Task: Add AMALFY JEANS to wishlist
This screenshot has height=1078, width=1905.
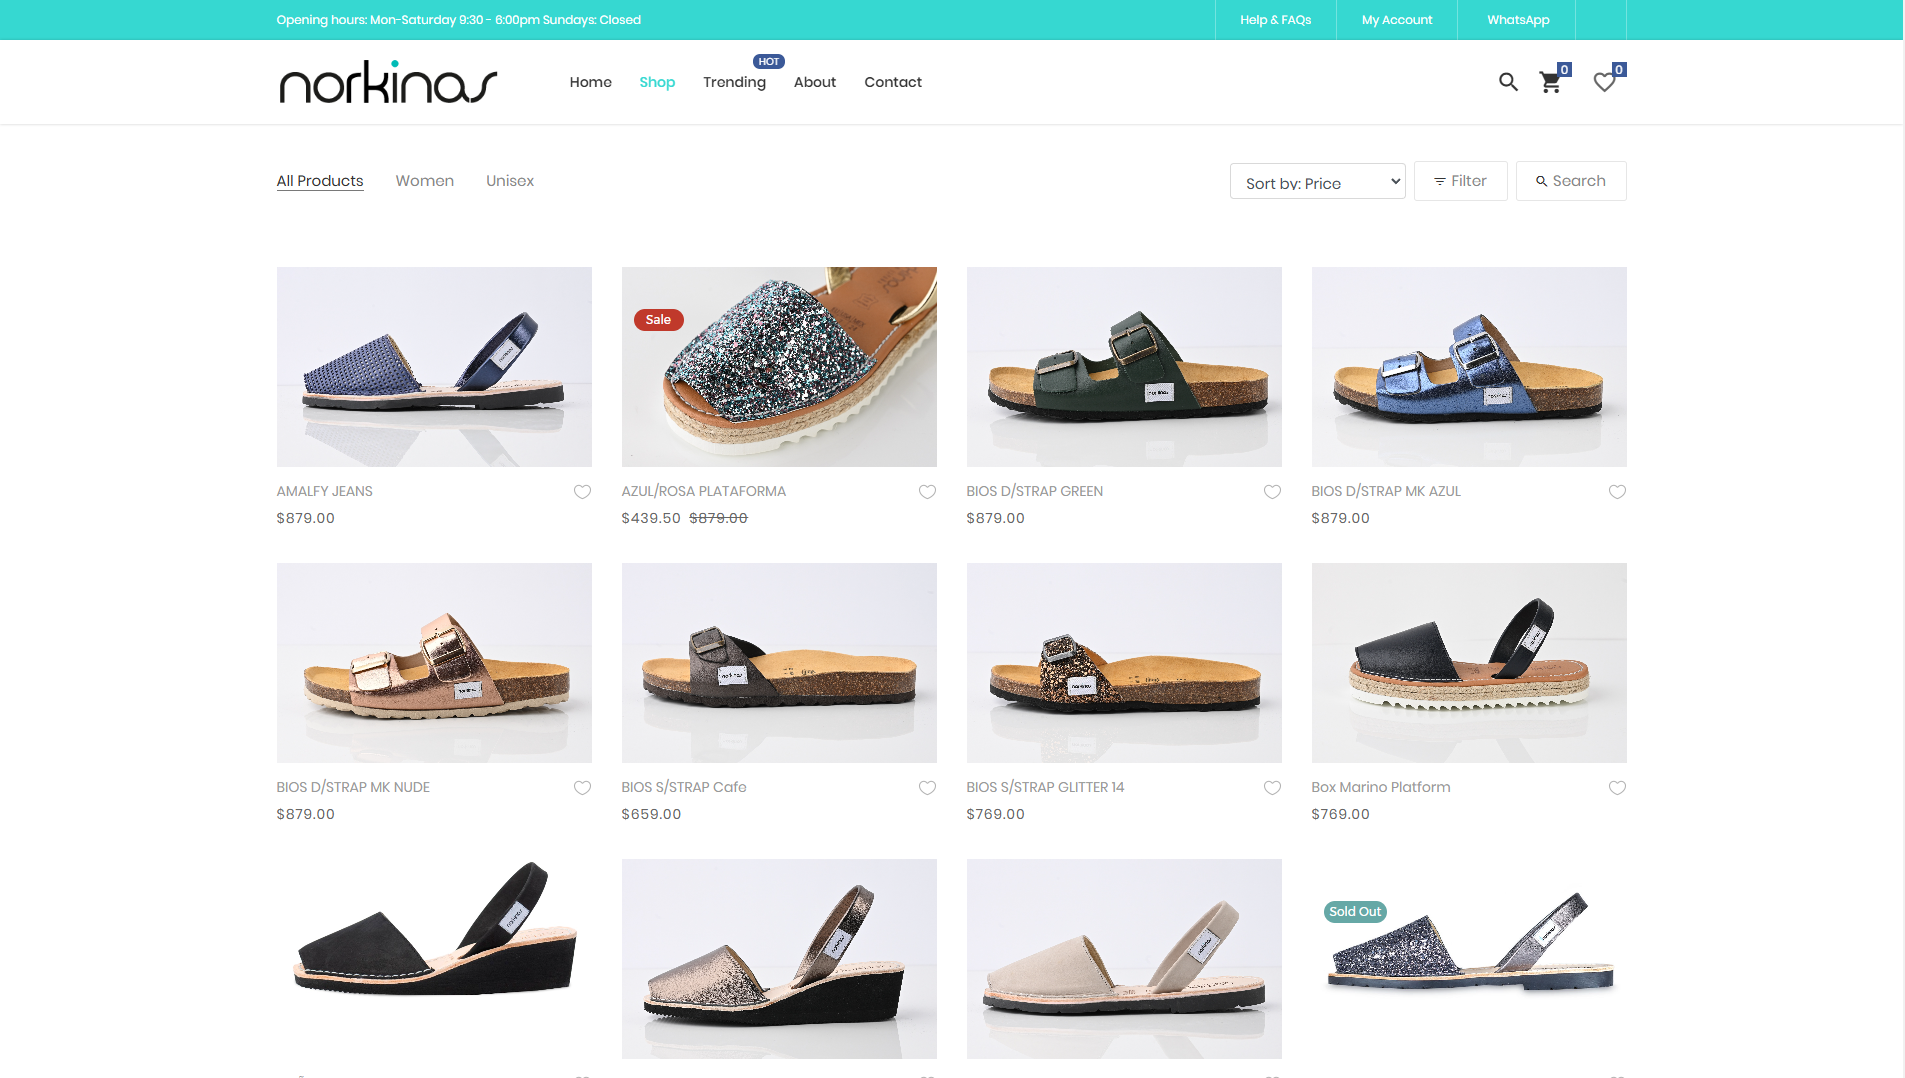Action: coord(582,491)
